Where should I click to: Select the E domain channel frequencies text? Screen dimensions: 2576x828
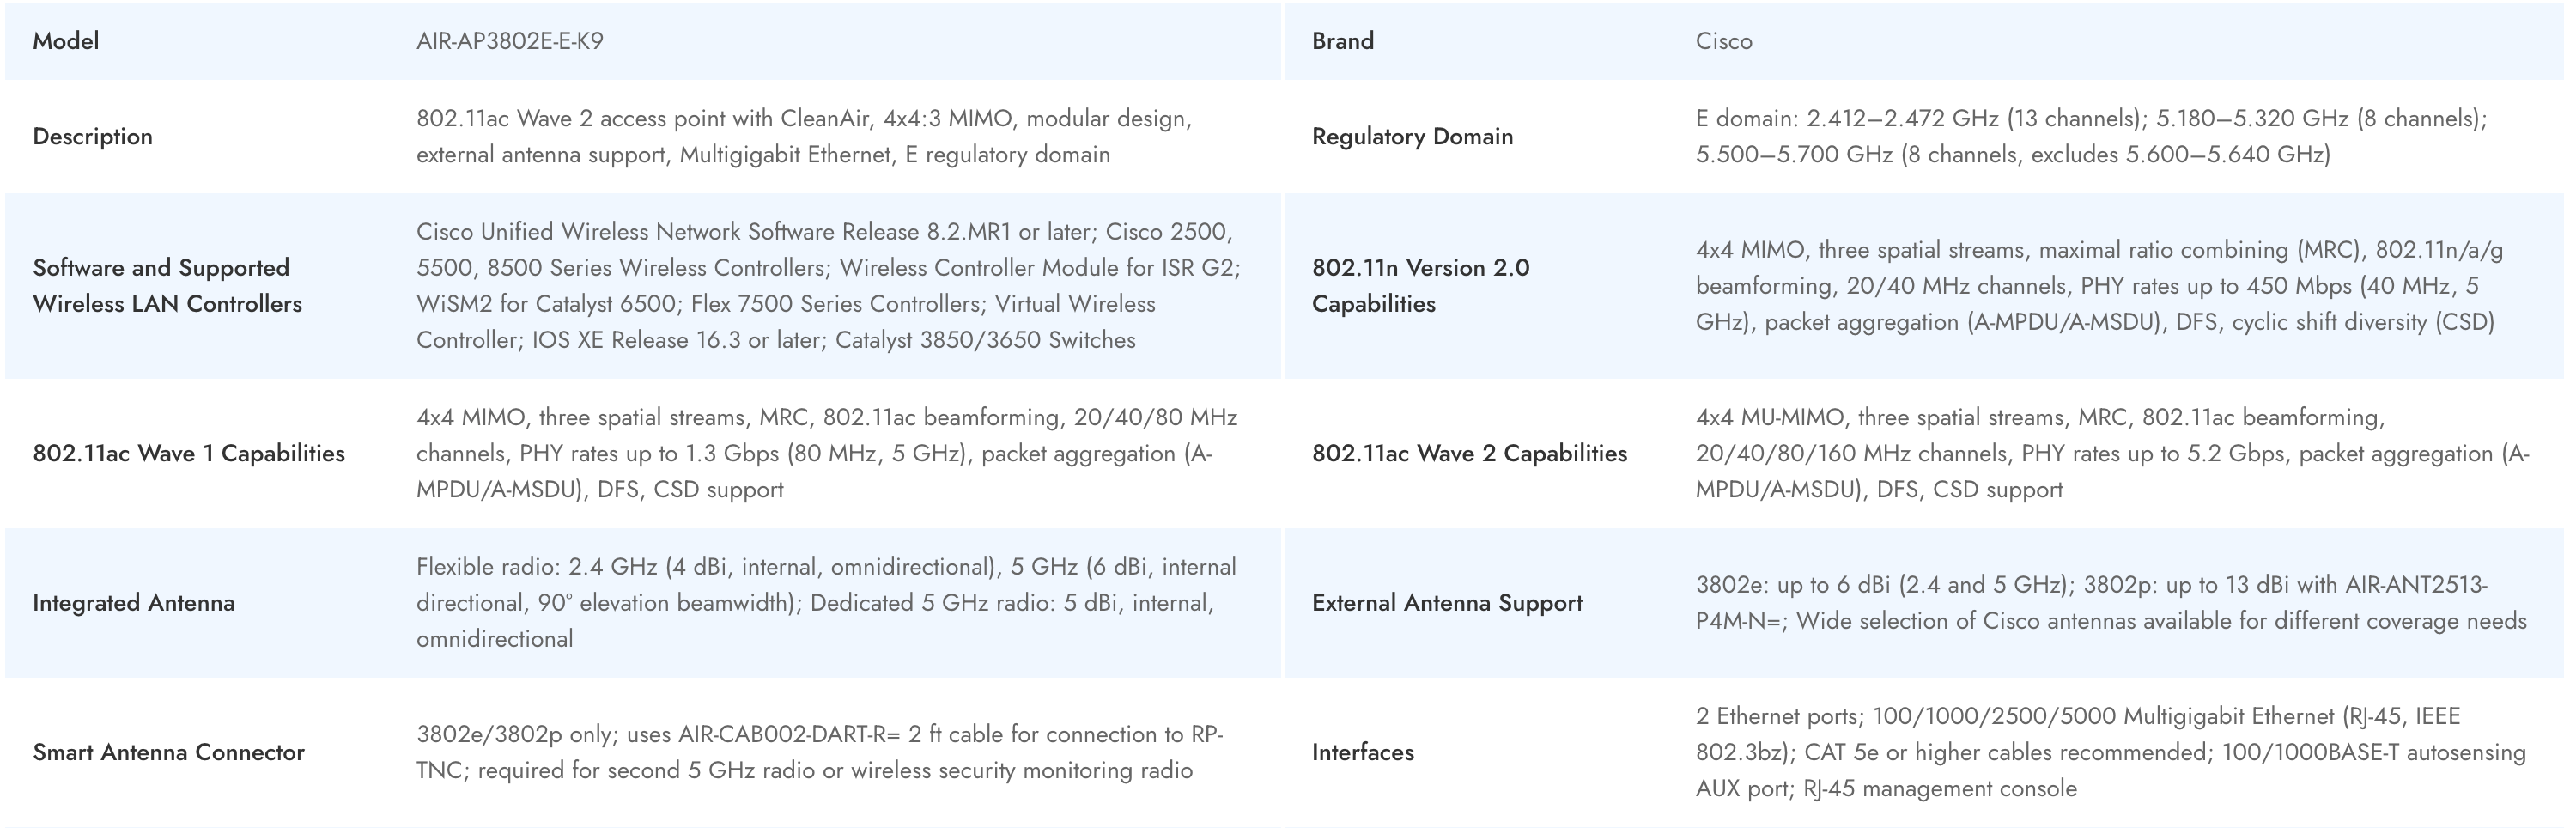pos(2090,136)
